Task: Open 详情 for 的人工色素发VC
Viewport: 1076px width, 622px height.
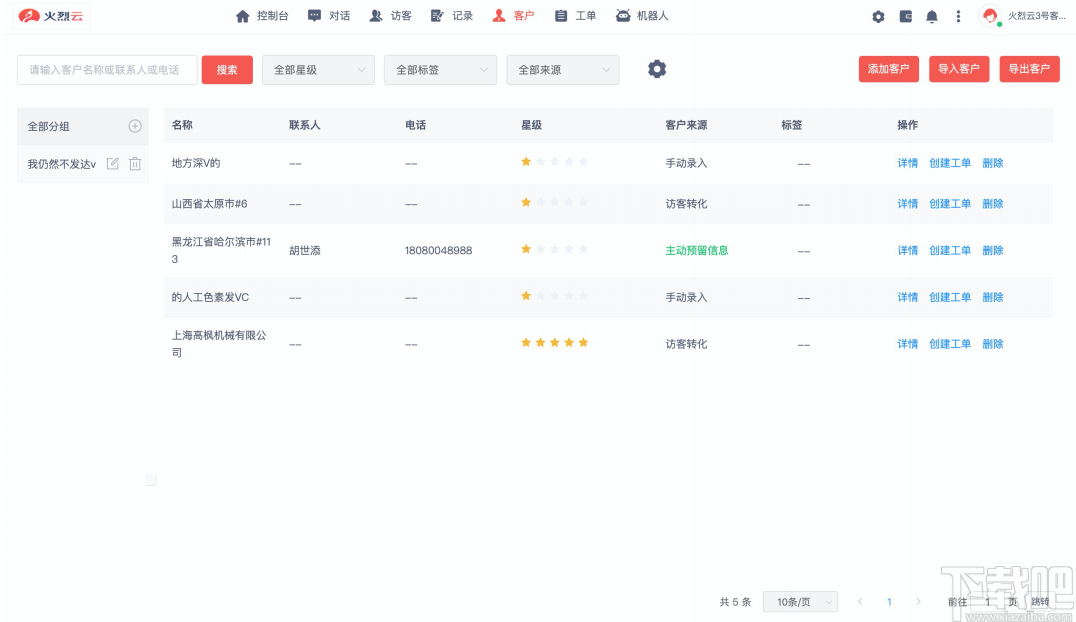Action: coord(907,297)
